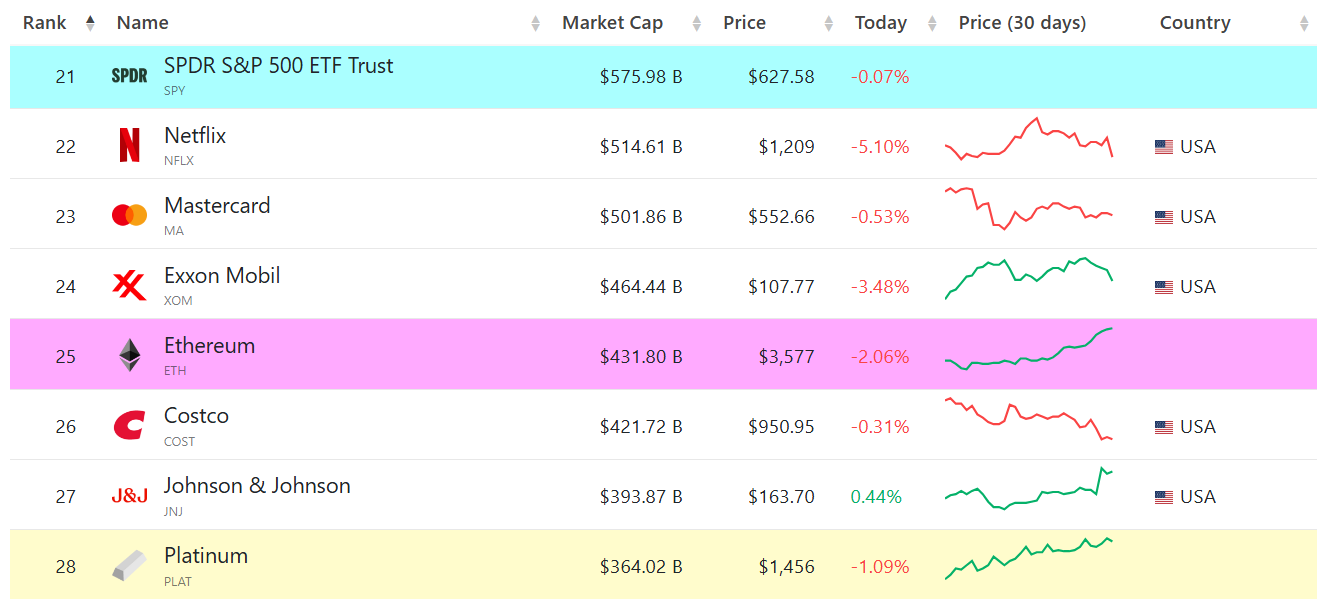
Task: Click Mastercard price $552.66
Action: point(781,217)
